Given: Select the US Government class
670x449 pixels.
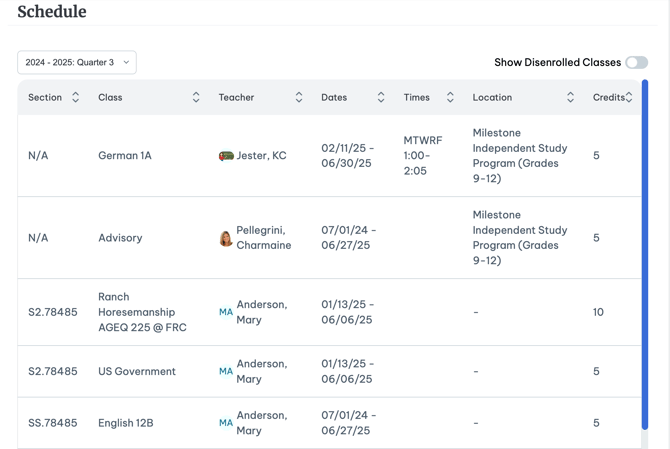Looking at the screenshot, I should click(x=137, y=371).
